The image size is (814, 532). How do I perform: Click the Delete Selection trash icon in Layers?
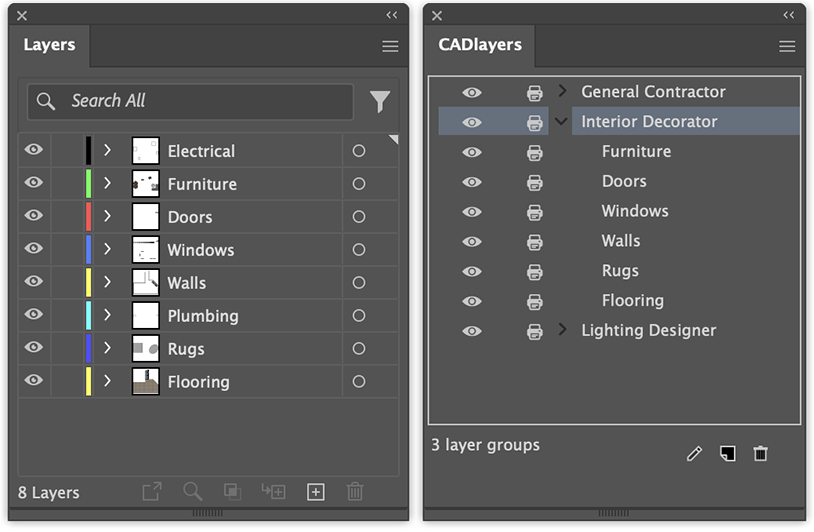[354, 491]
